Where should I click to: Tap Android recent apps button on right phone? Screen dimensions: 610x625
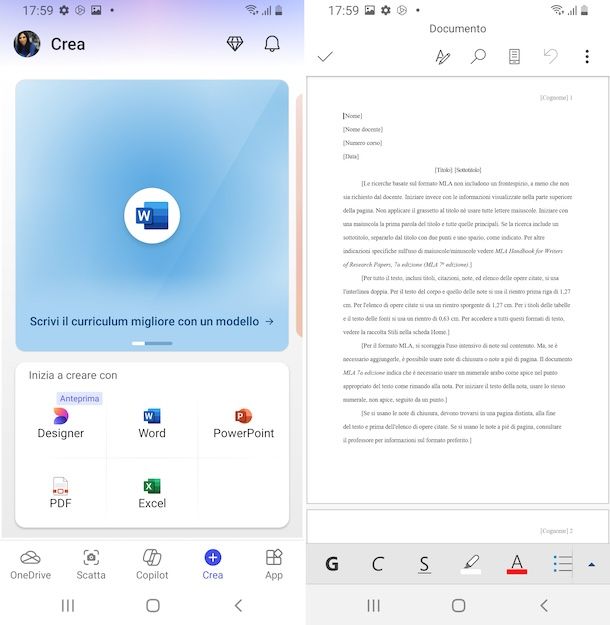point(373,605)
